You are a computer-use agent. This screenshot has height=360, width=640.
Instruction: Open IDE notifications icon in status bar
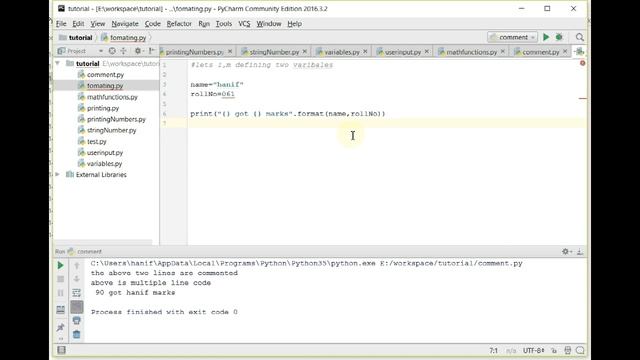pos(580,350)
